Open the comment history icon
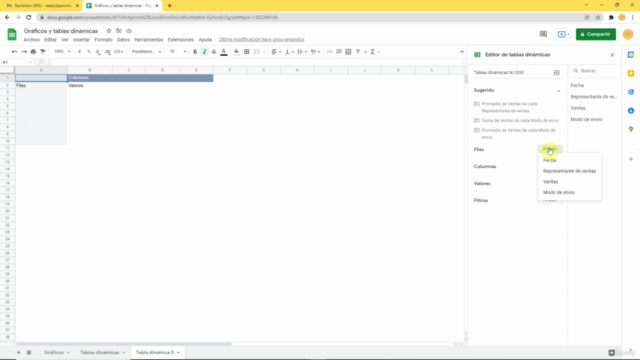Screen dimensions: 640x360 click(x=543, y=34)
